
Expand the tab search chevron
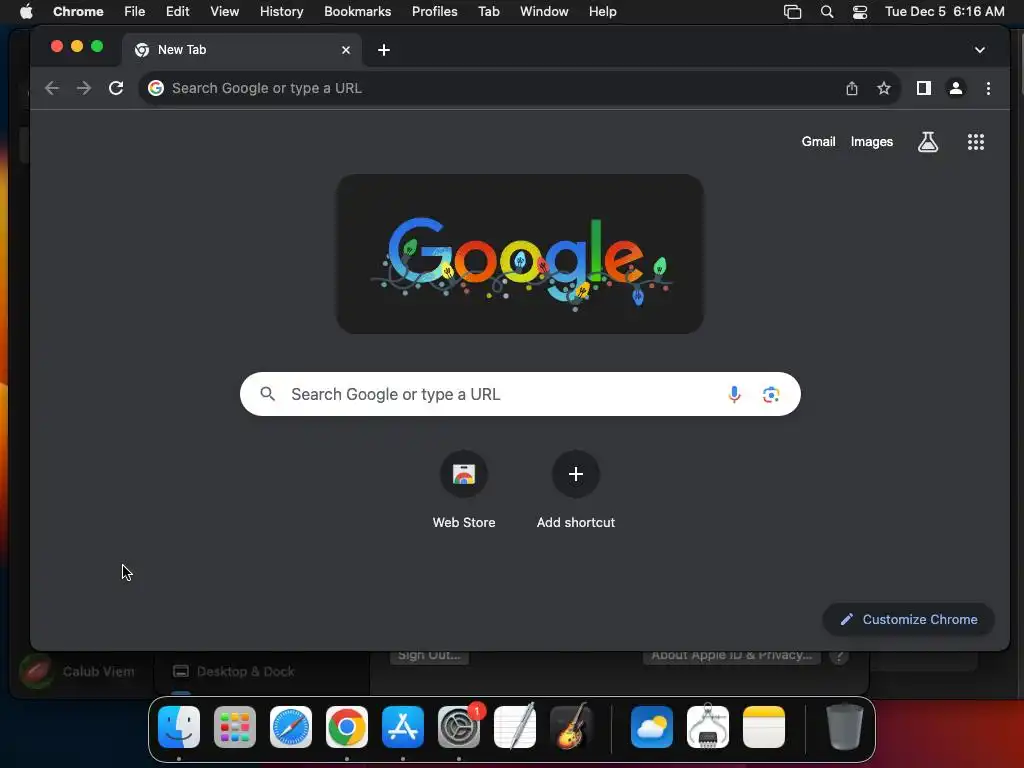tap(980, 50)
